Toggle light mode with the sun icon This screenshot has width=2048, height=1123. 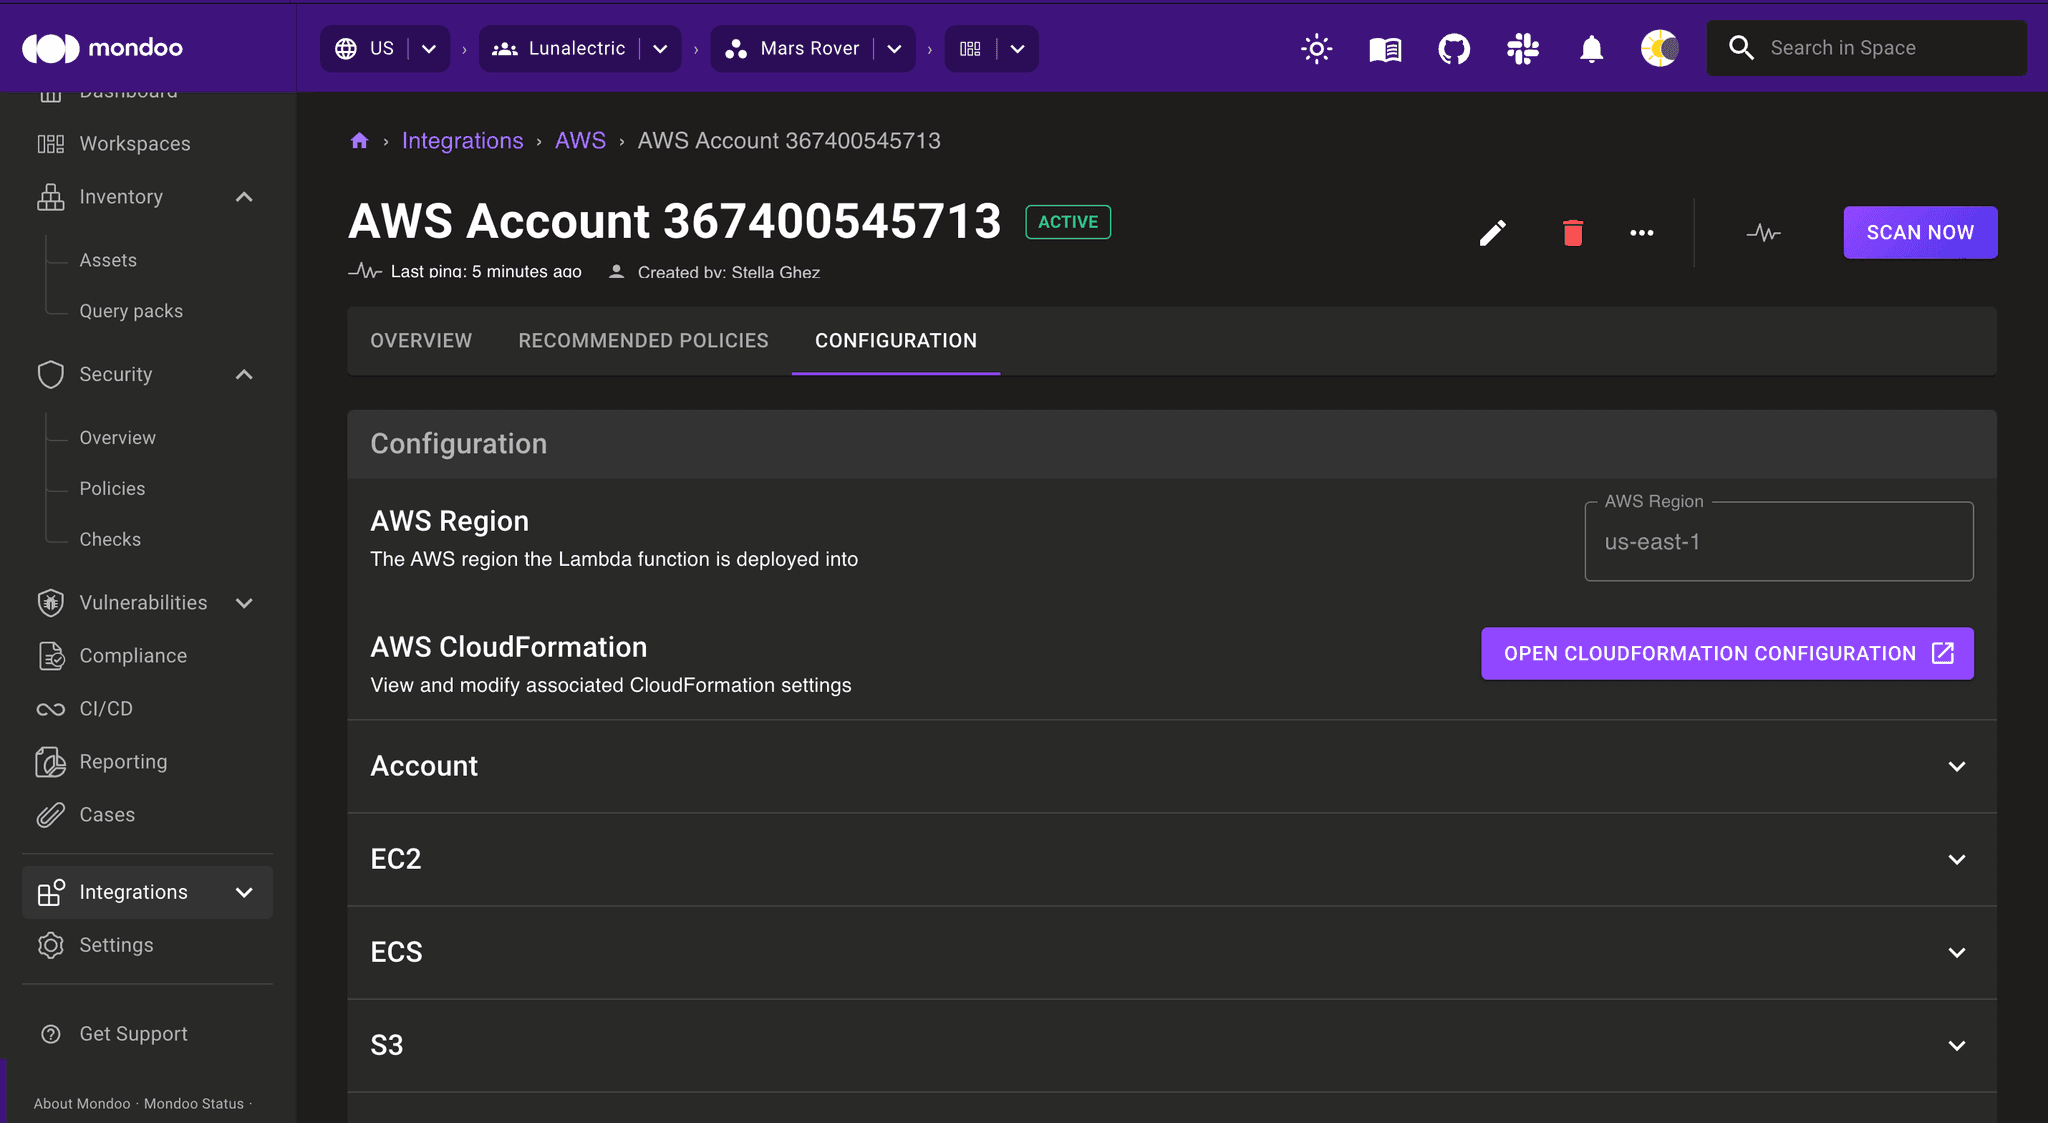coord(1315,47)
